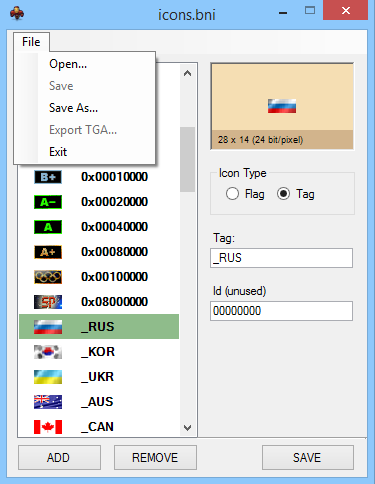The image size is (375, 484).
Task: Open the File menu
Action: click(x=31, y=42)
